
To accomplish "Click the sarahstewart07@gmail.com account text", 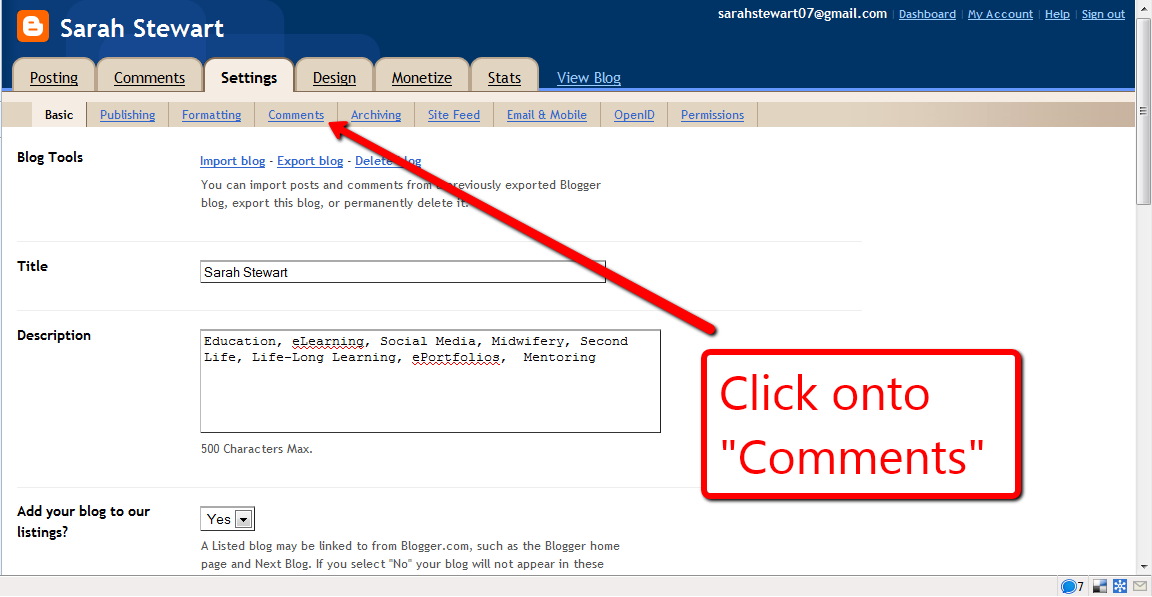I will pyautogui.click(x=802, y=13).
